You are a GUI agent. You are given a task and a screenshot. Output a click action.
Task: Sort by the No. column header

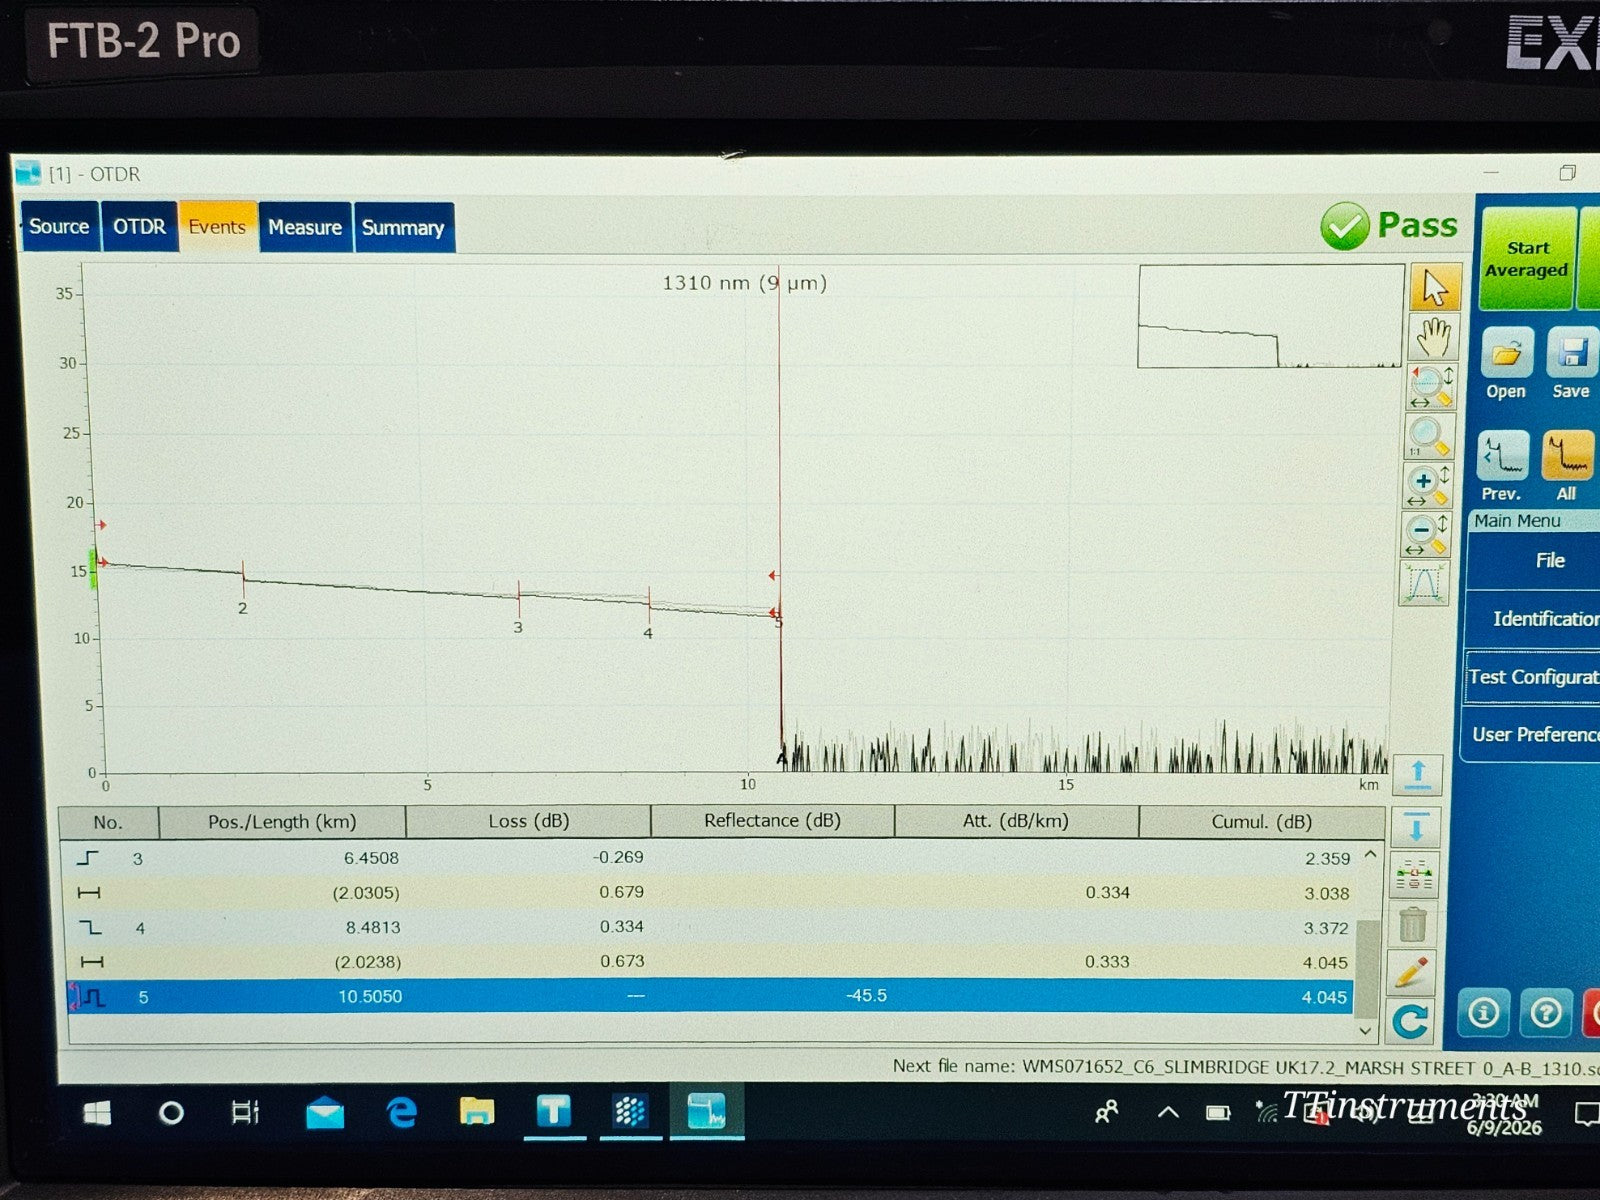[x=108, y=823]
